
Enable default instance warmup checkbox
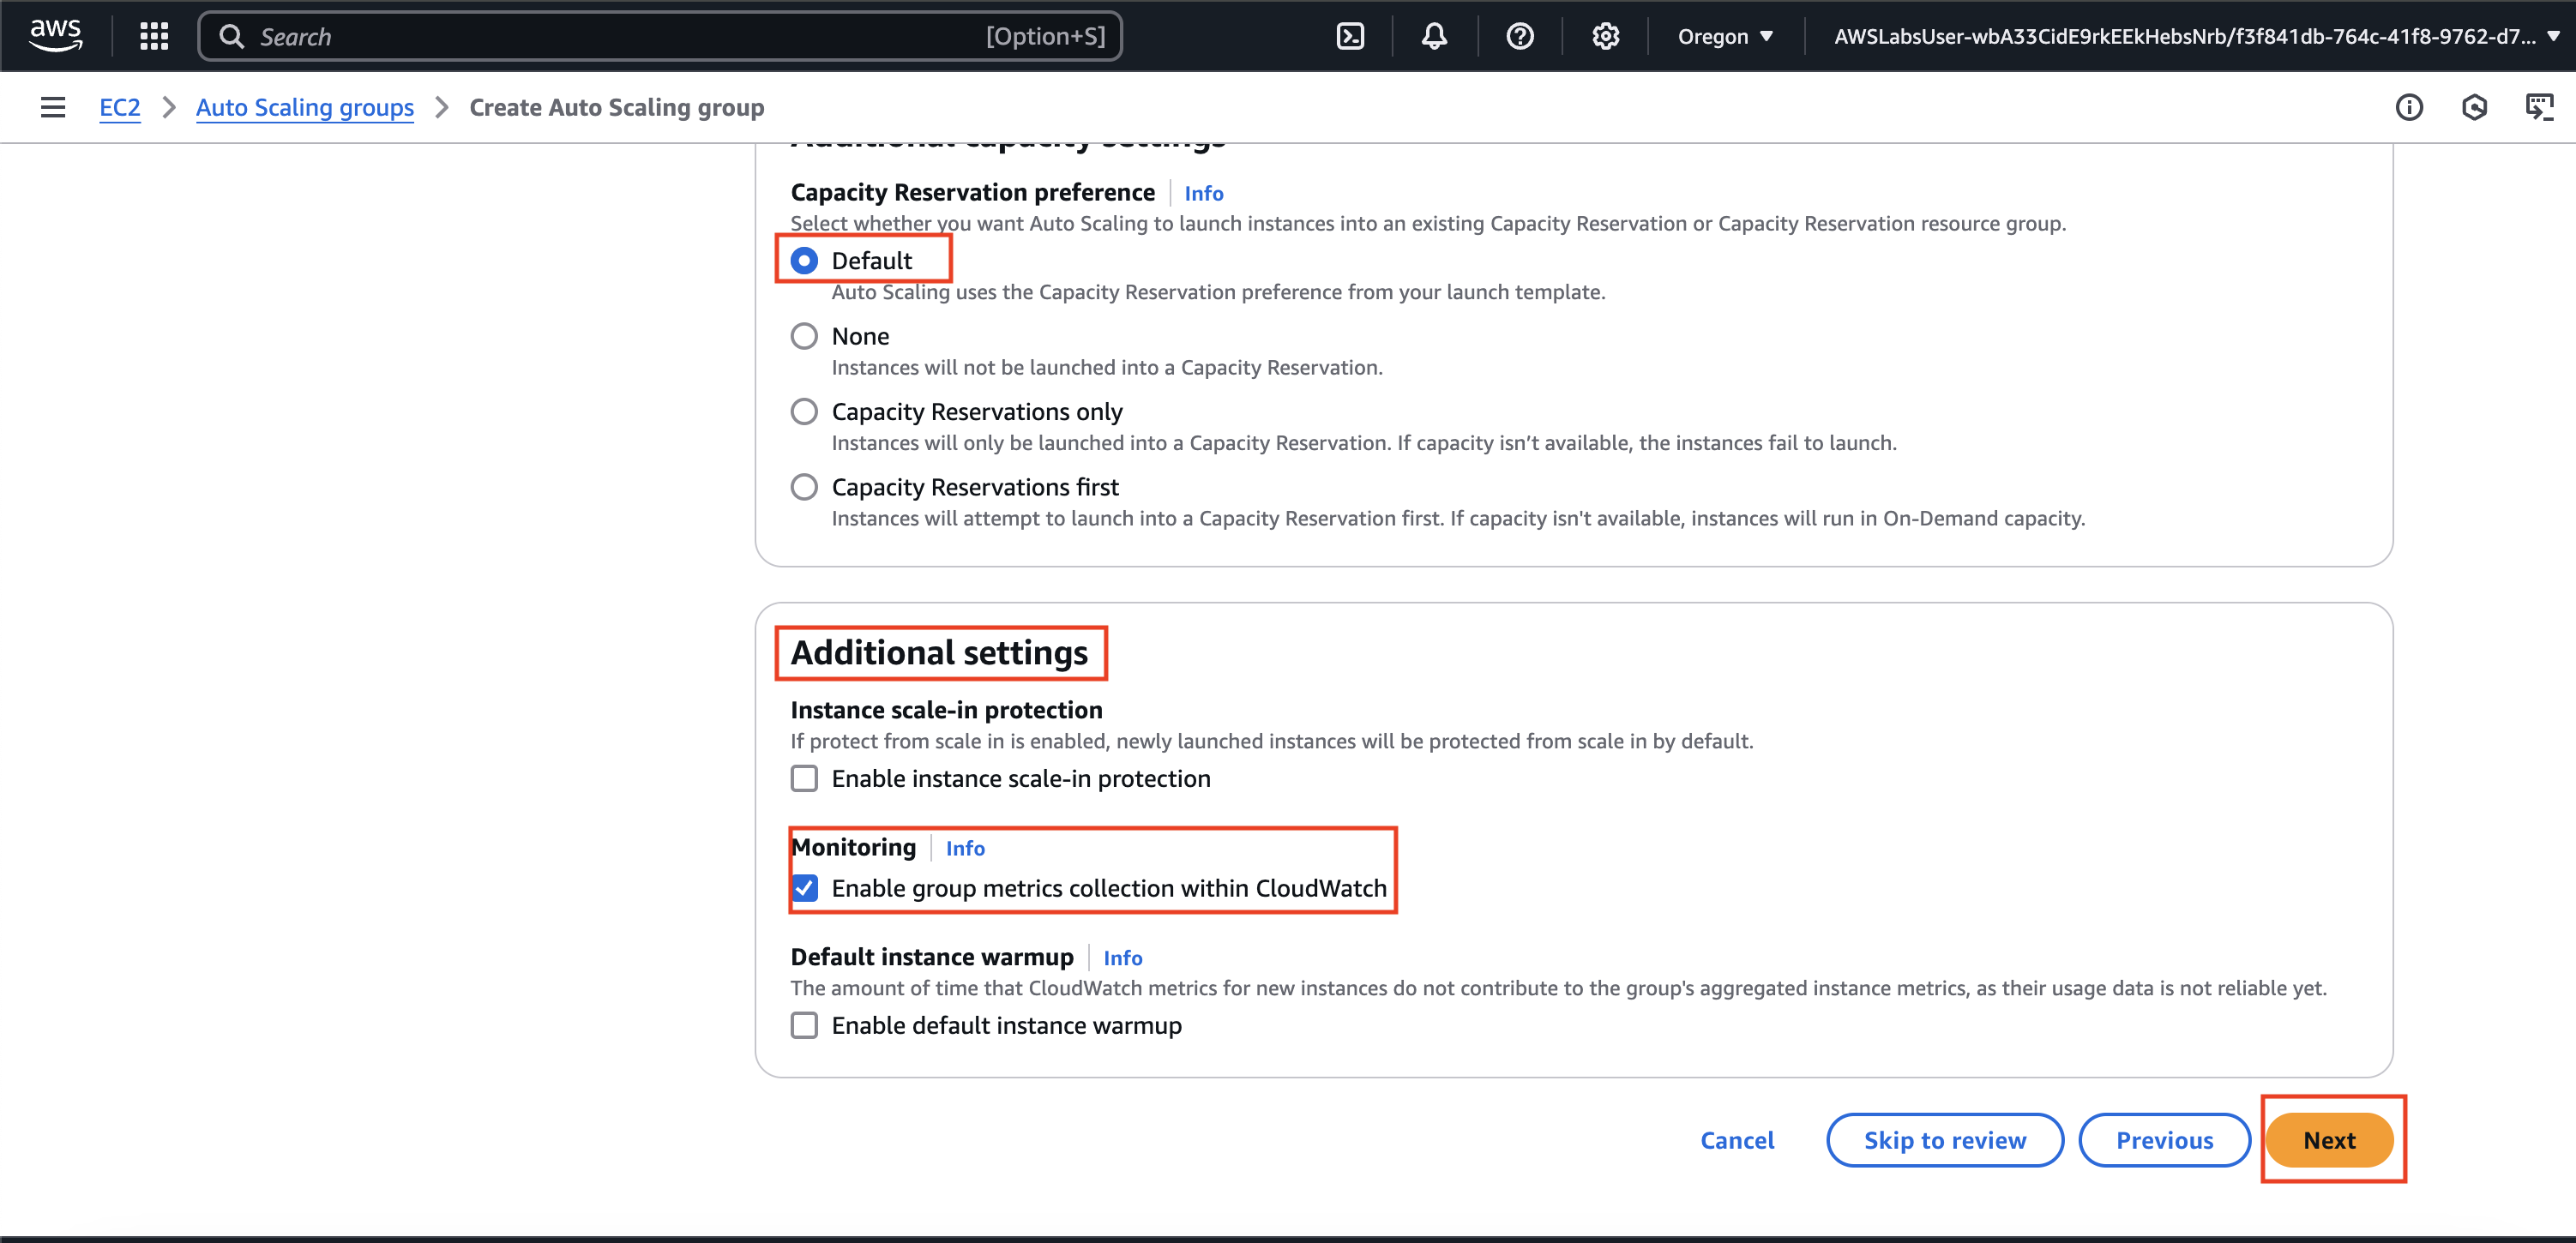coord(804,1025)
